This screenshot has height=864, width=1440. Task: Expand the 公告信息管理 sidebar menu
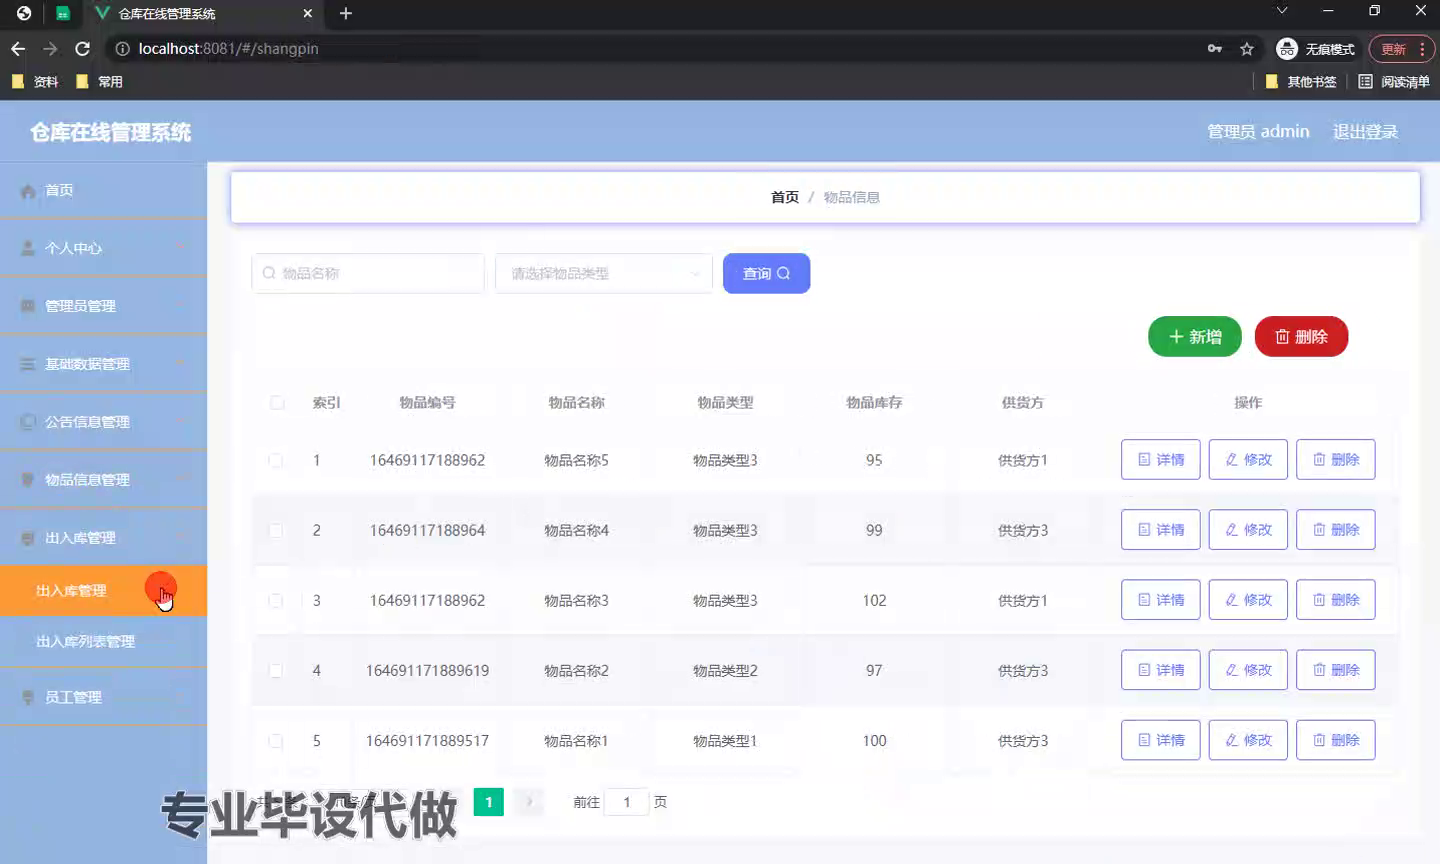(x=103, y=422)
